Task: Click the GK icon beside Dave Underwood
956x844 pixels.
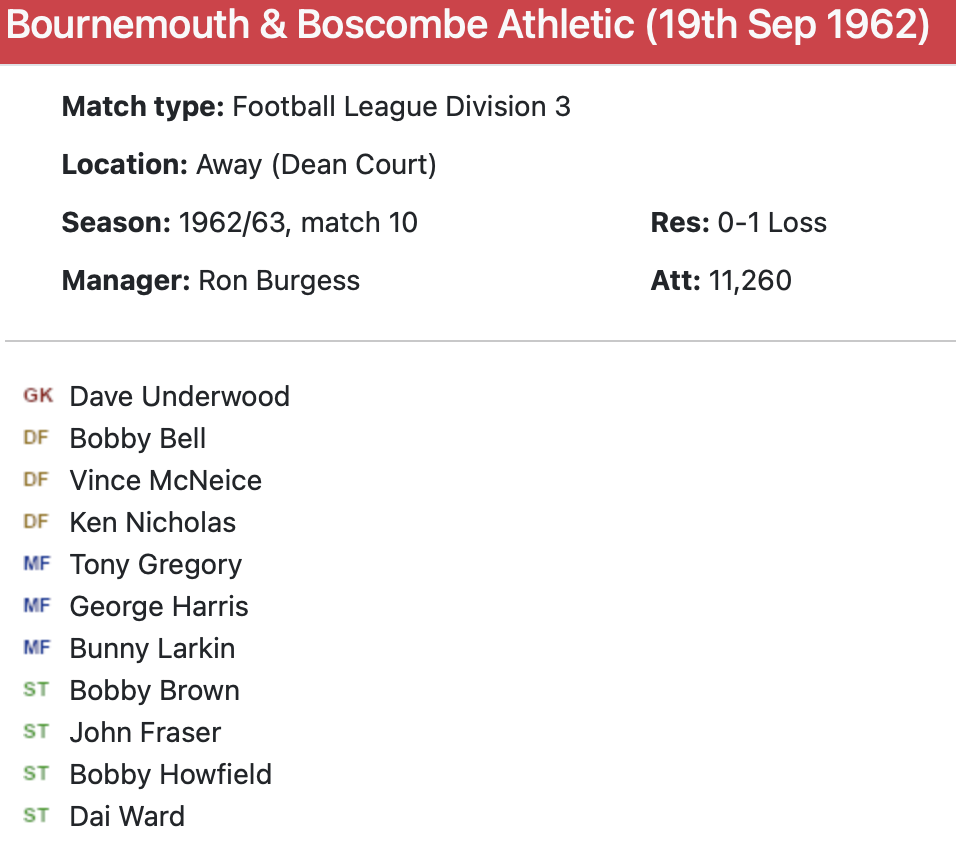Action: (38, 396)
